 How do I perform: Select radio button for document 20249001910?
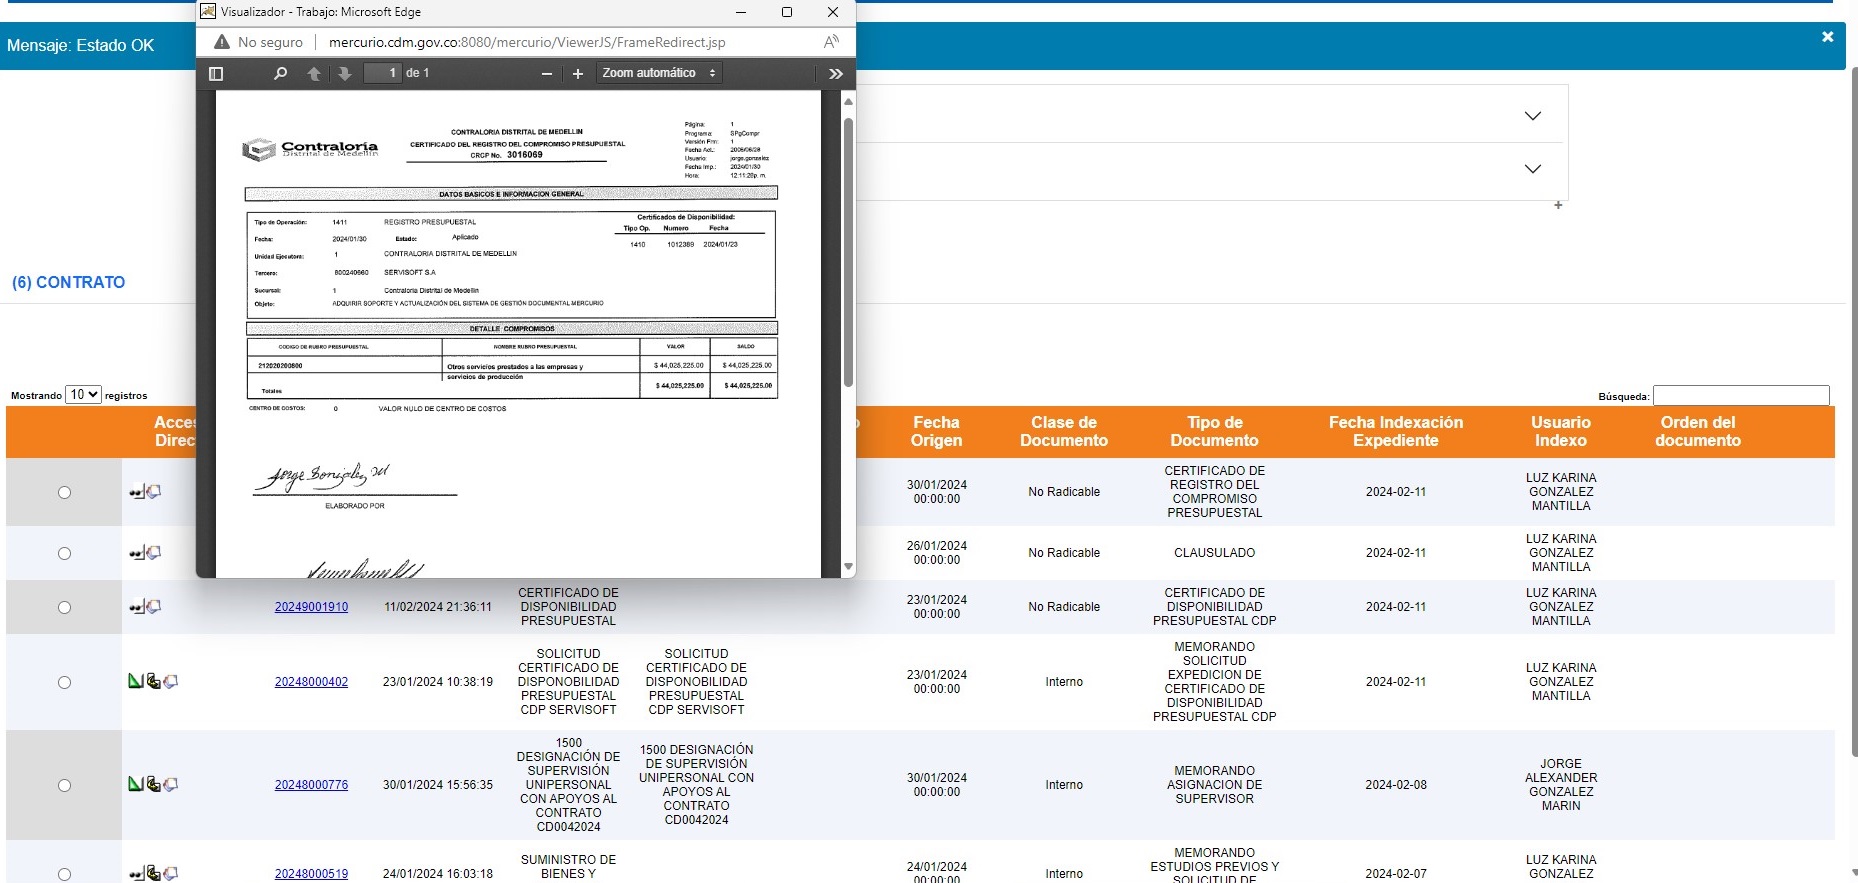64,607
